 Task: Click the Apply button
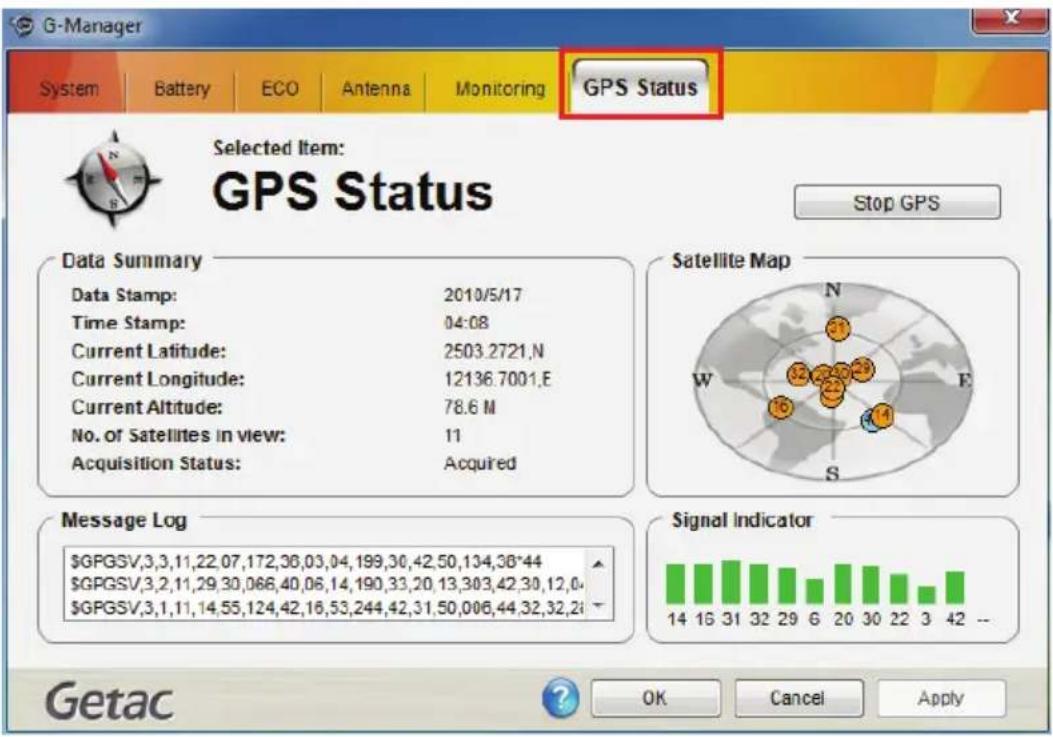941,698
